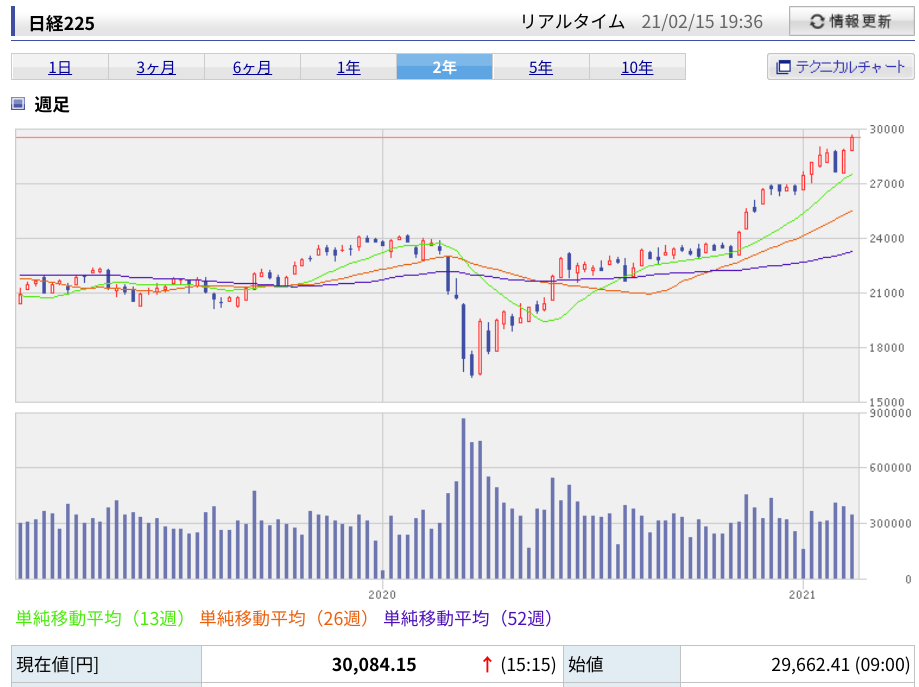Switch to the 5年 tab

pos(540,67)
